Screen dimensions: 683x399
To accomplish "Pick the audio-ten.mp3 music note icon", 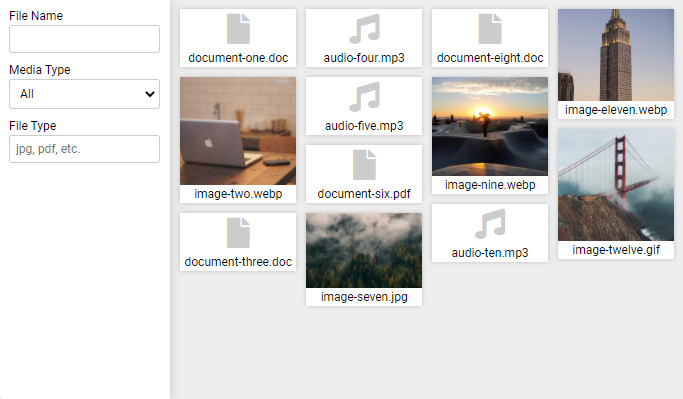I will [x=490, y=224].
